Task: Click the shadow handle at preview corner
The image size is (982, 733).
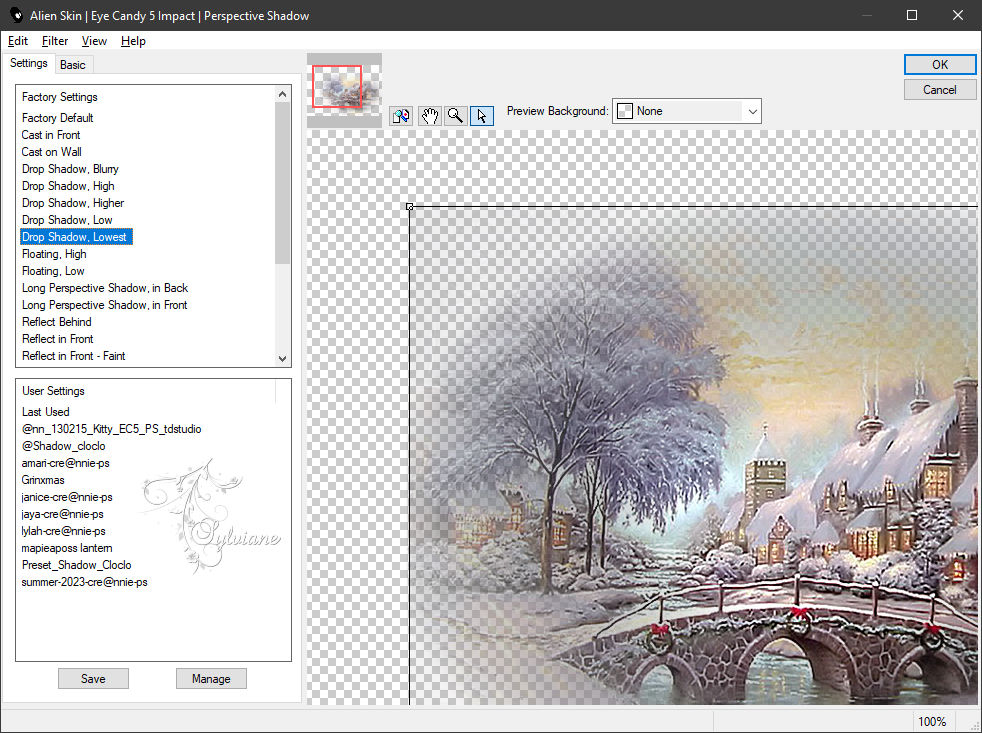Action: click(x=410, y=206)
